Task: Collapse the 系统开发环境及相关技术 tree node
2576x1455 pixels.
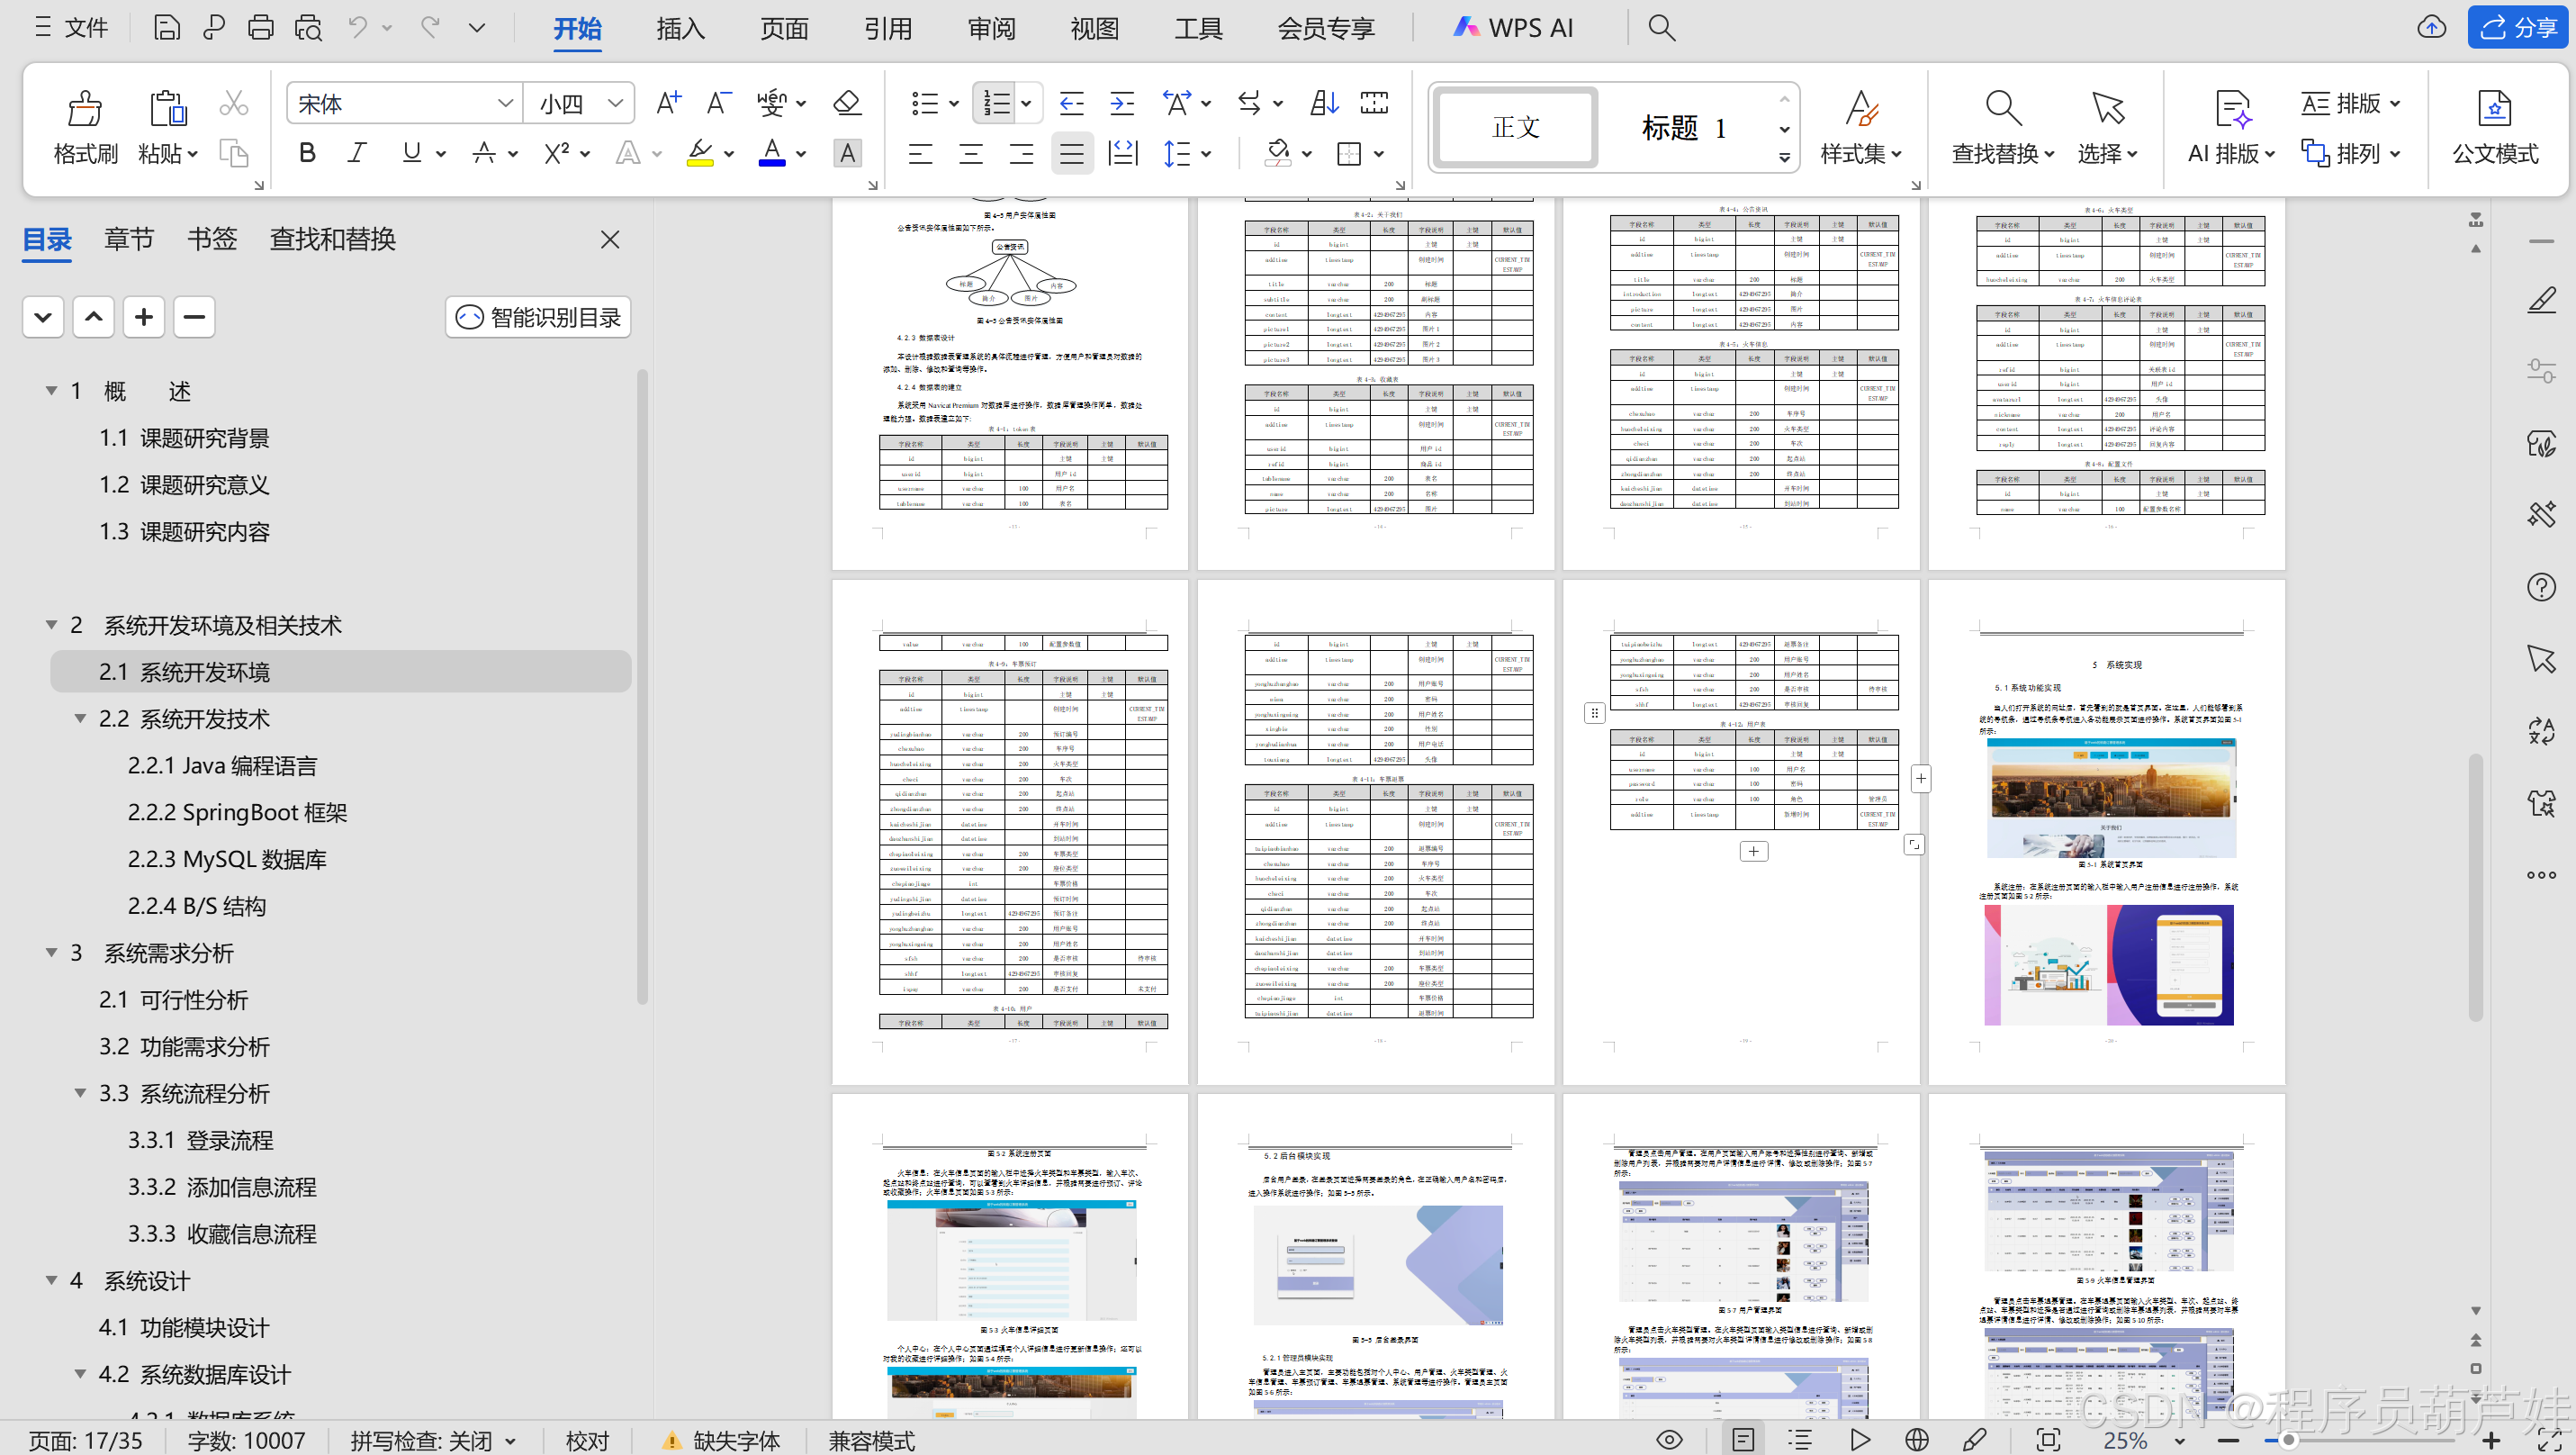Action: click(x=51, y=625)
